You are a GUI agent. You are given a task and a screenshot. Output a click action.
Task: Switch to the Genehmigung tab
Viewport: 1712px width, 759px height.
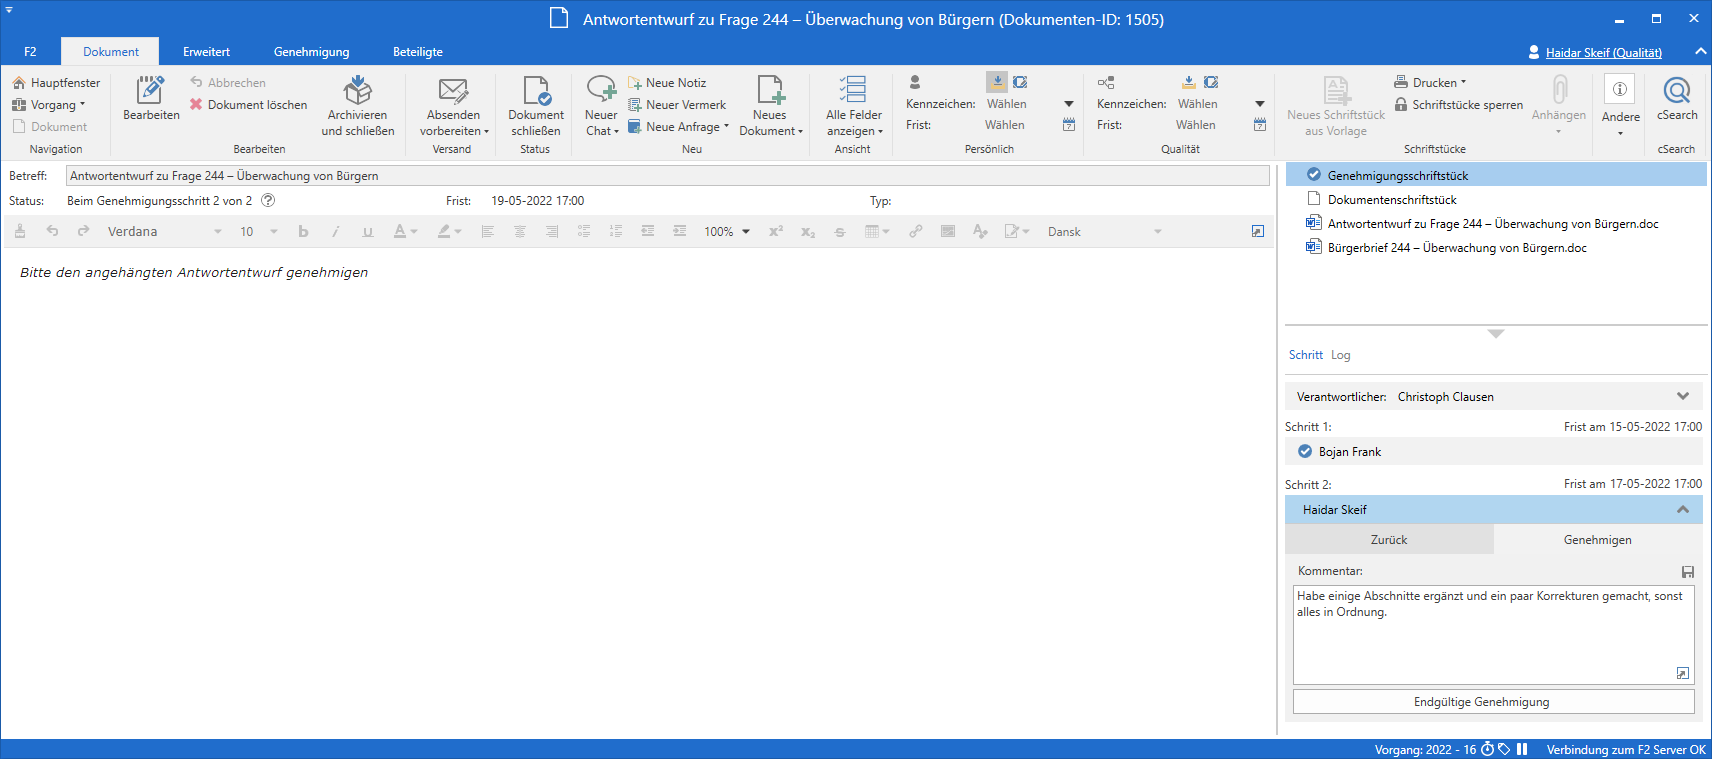[311, 52]
